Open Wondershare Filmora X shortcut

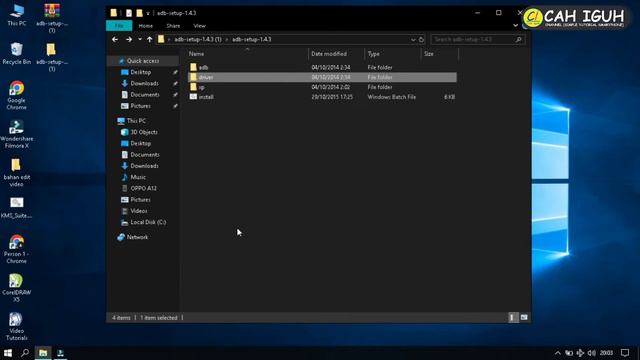(17, 134)
